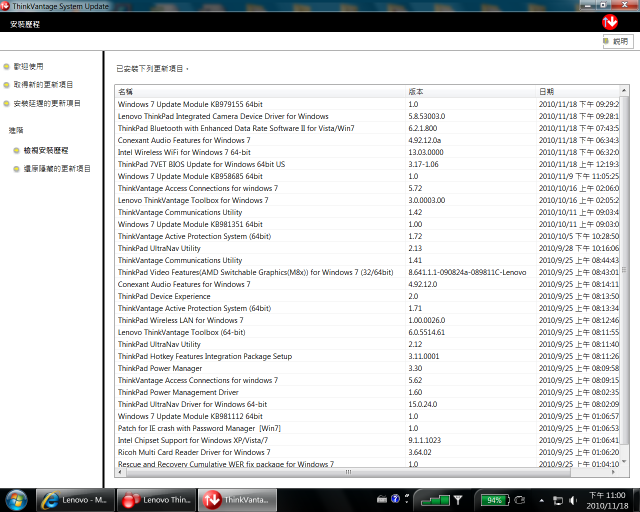
Task: Open 安裝延遲的更新項目 in the sidebar
Action: point(47,103)
